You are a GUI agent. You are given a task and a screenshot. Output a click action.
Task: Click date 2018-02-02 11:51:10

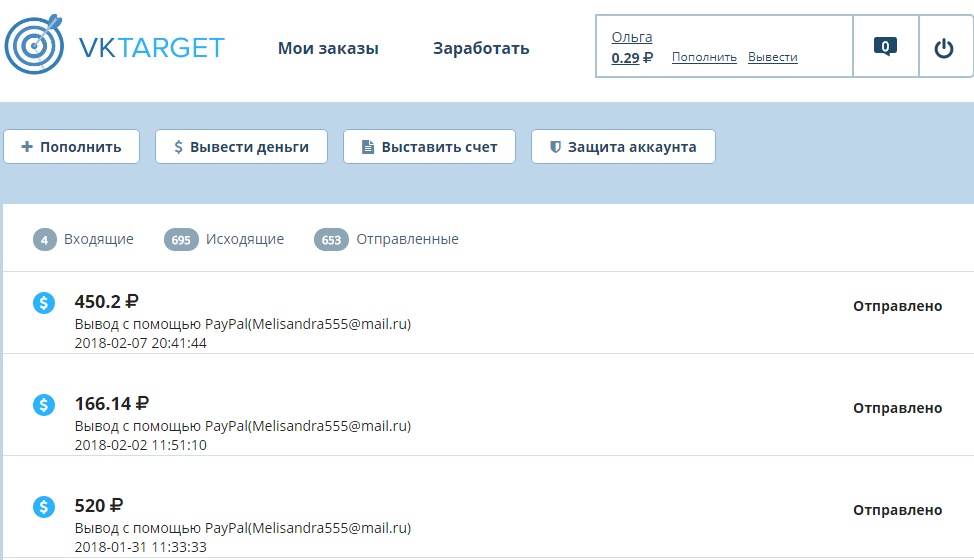pyautogui.click(x=140, y=445)
